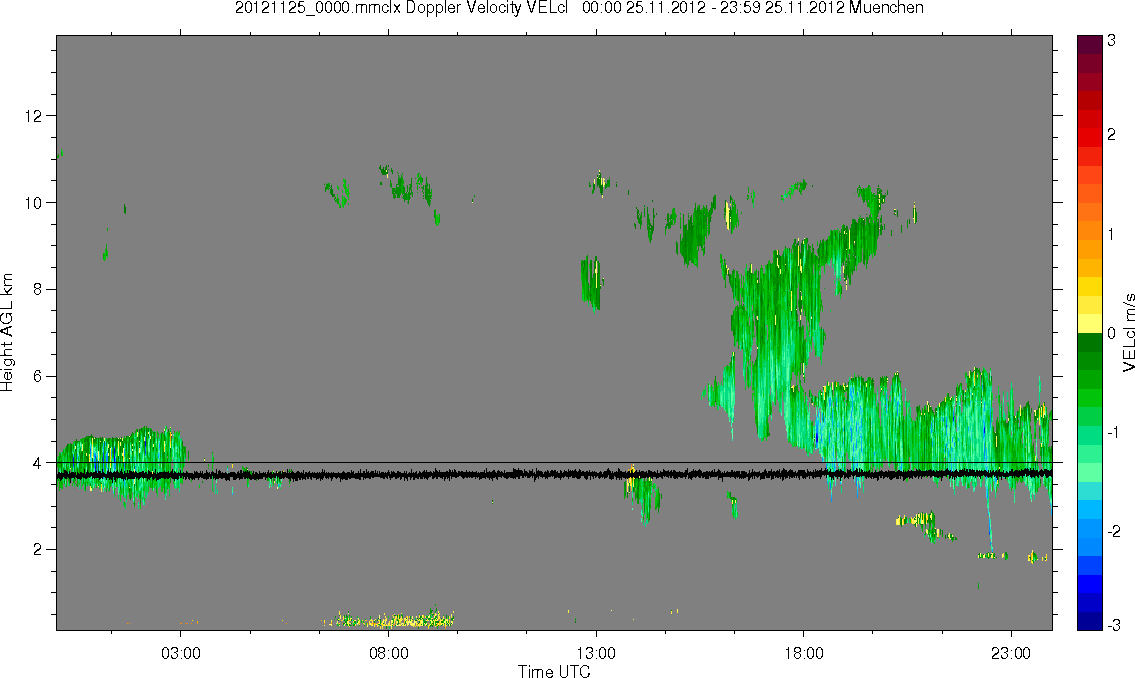Click the height axis tick label 2

tap(37, 550)
